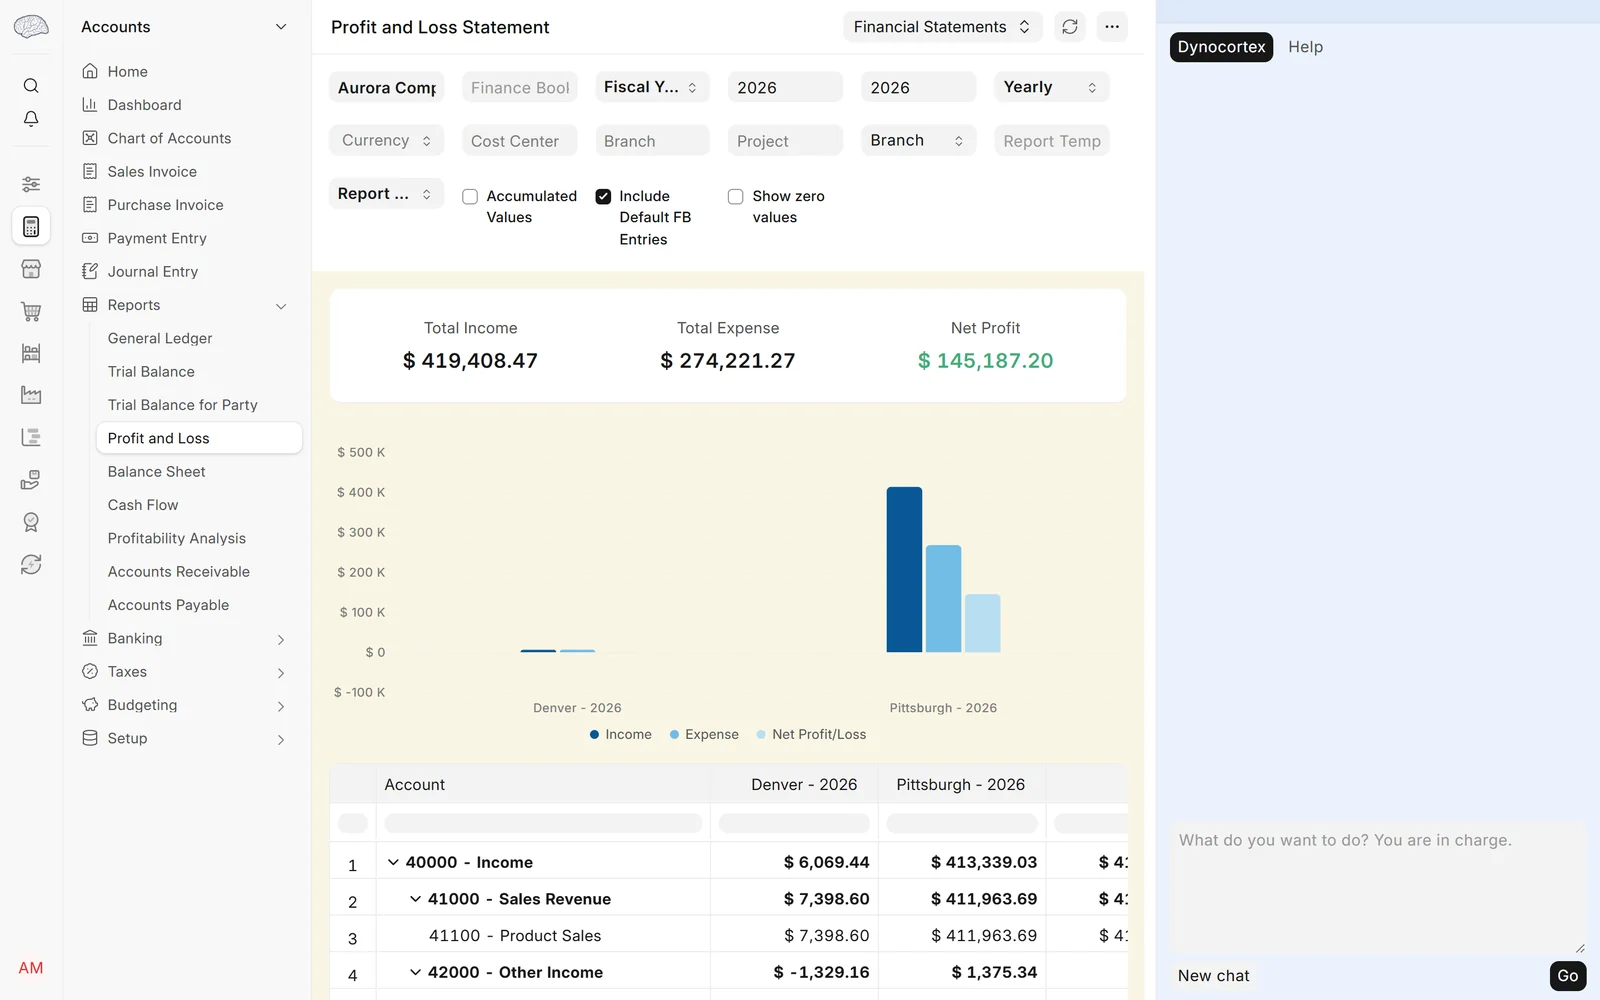Open the storefront module icon in left rail
Viewport: 1600px width, 1000px height.
click(31, 269)
